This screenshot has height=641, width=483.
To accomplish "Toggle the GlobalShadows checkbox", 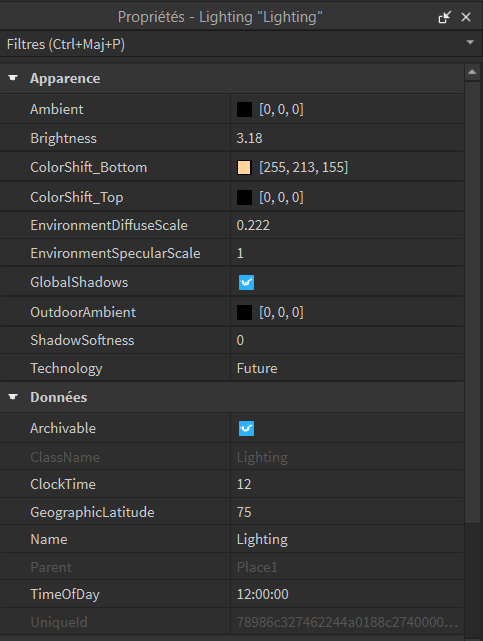I will tap(246, 282).
